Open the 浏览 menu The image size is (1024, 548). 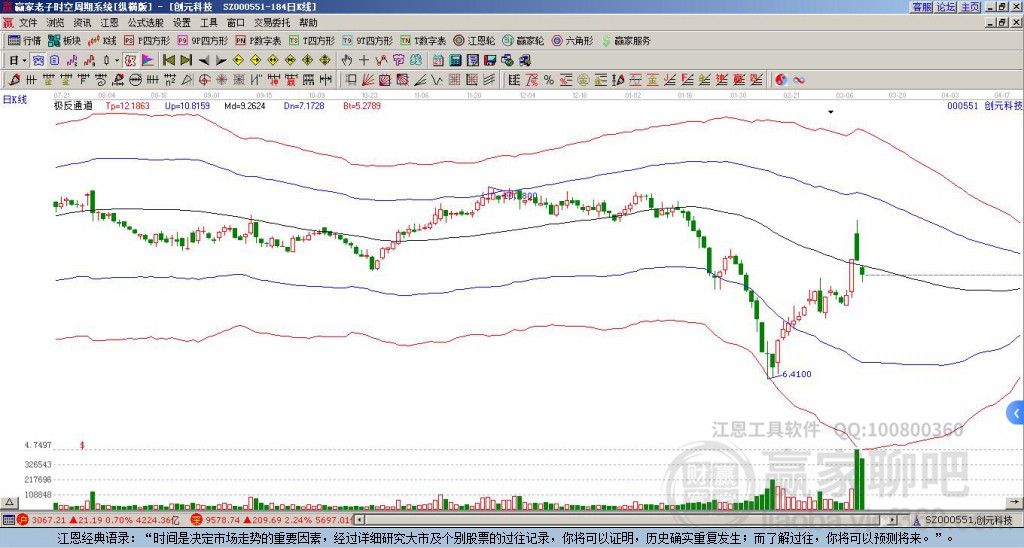point(56,23)
